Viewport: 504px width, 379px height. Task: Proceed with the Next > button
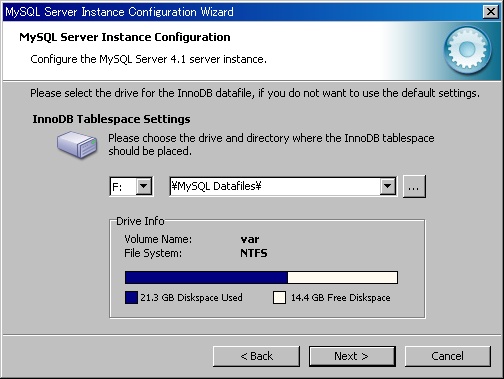352,356
